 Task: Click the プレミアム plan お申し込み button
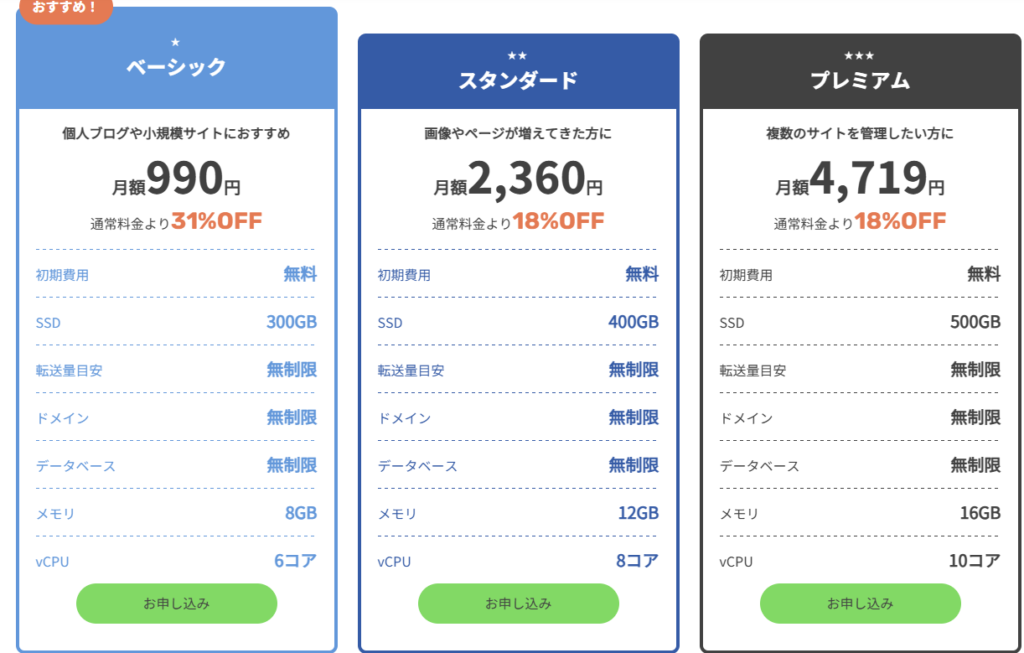pyautogui.click(x=860, y=603)
